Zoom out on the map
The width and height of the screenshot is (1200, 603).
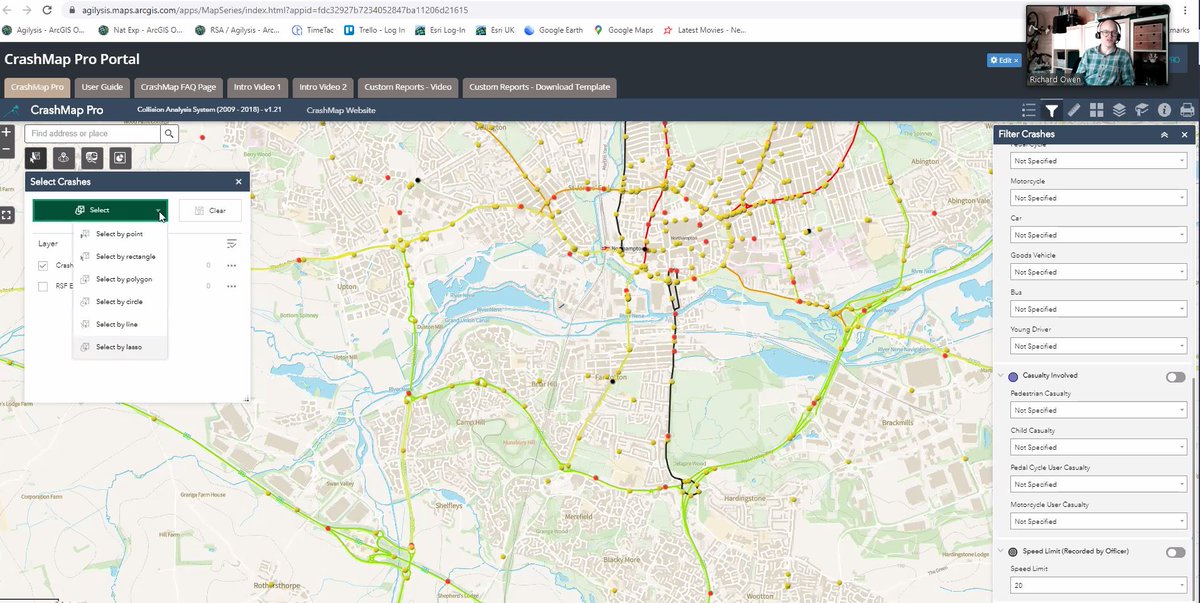pos(7,149)
